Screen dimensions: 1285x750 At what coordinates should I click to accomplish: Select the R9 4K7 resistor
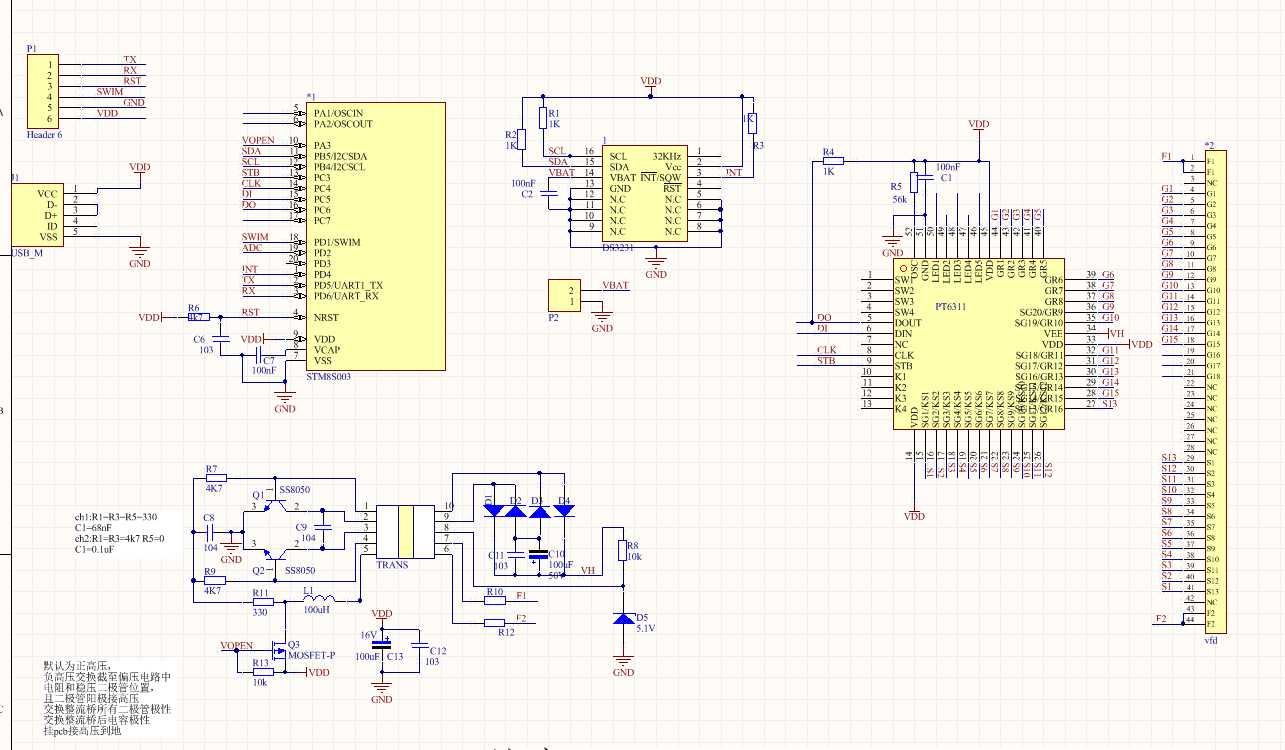coord(215,579)
